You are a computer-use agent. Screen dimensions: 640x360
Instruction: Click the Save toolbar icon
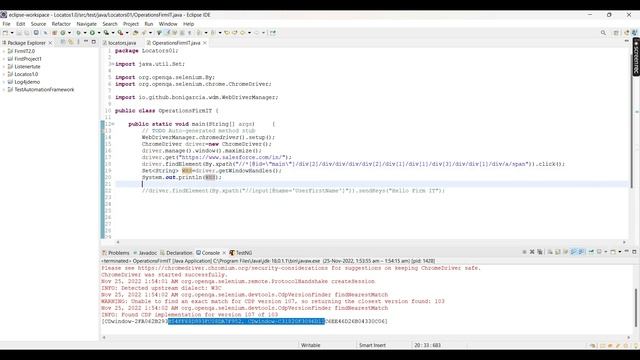[x=19, y=33]
